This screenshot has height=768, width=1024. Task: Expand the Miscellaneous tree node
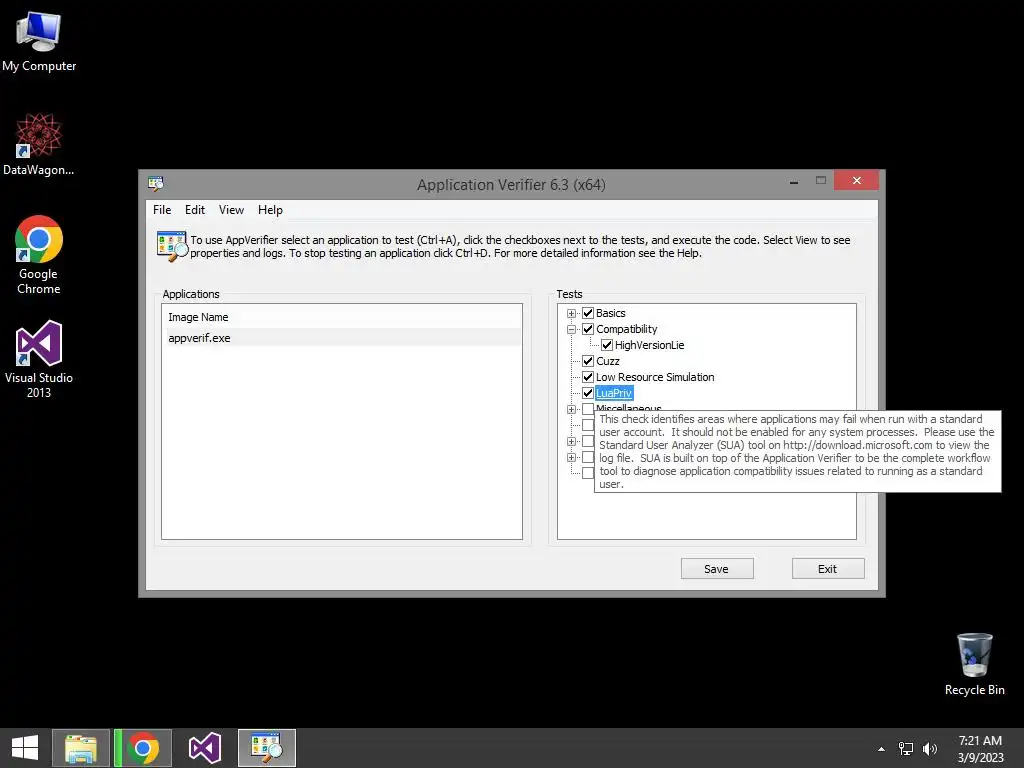coord(571,409)
